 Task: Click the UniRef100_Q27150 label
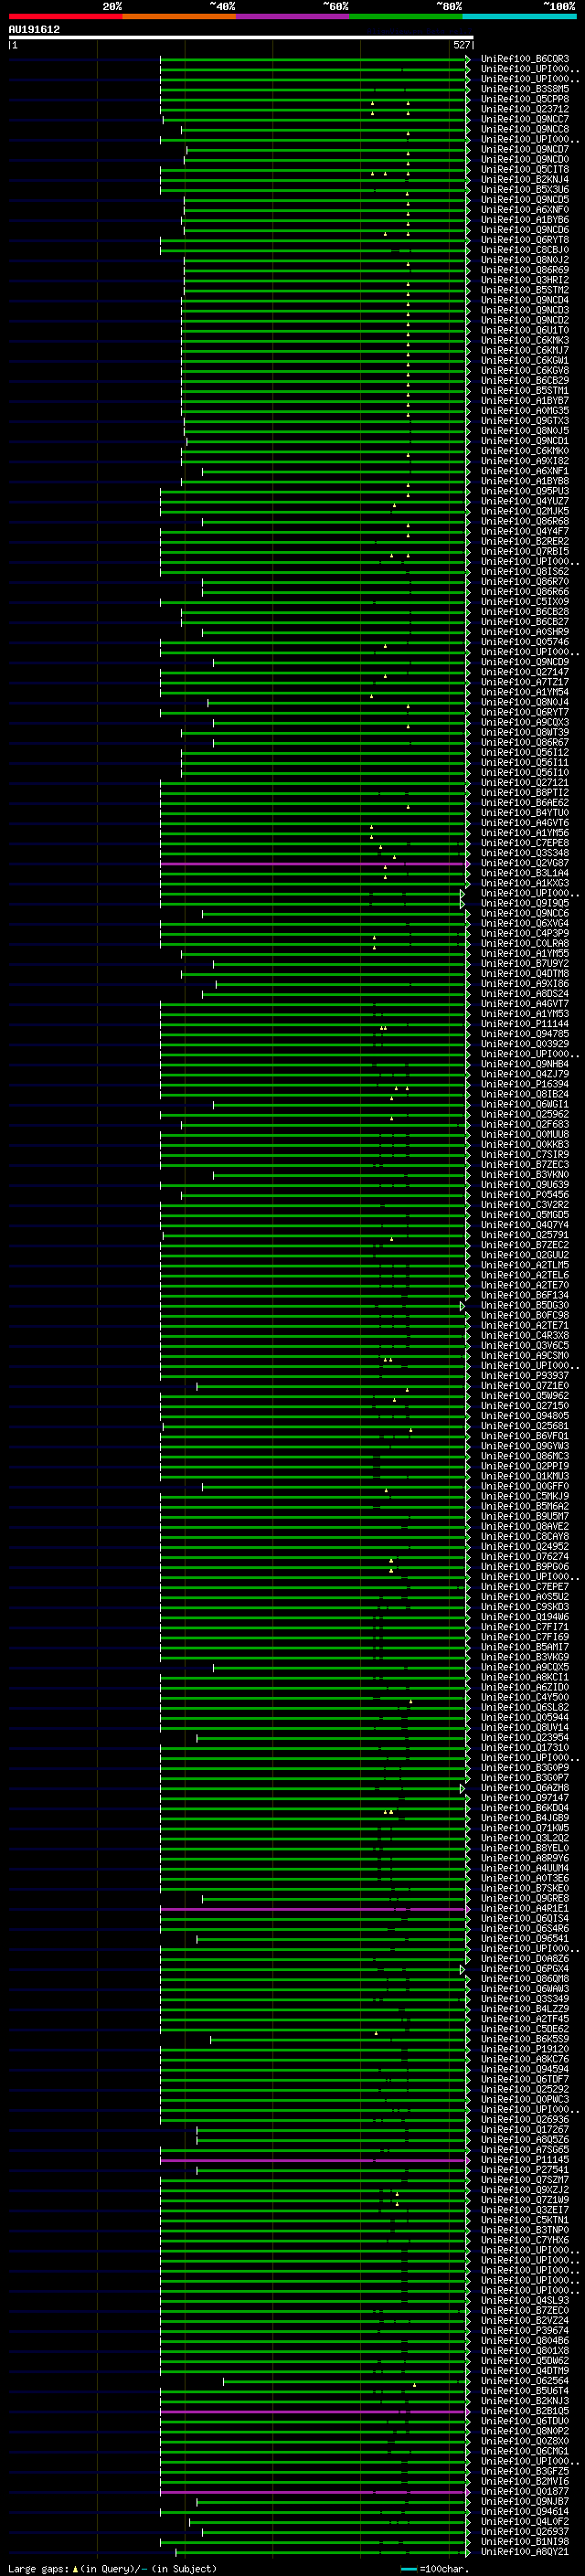pyautogui.click(x=525, y=1406)
